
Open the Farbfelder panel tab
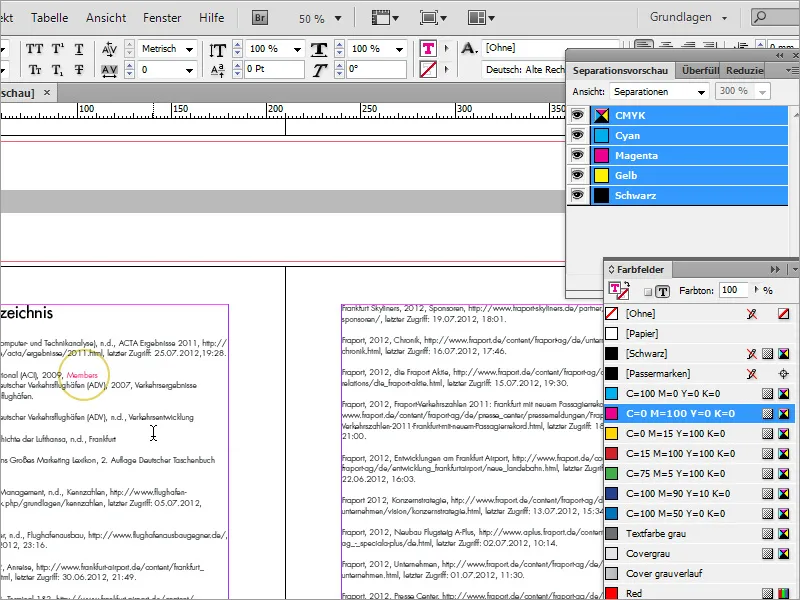tap(636, 269)
